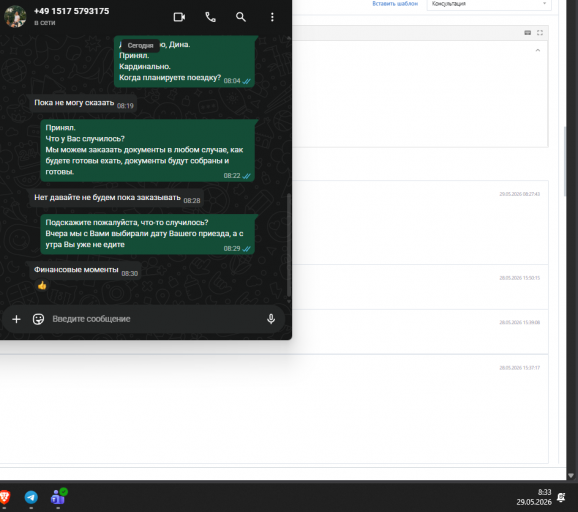Click 'Вставить шаблон' link
578x512 pixels.
pos(395,4)
